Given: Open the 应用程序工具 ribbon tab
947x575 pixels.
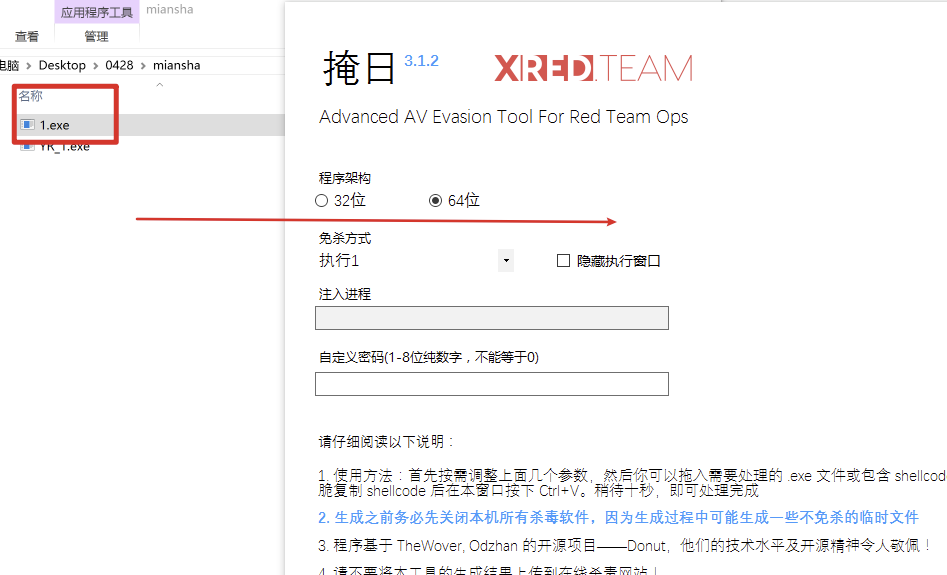Looking at the screenshot, I should coord(97,13).
